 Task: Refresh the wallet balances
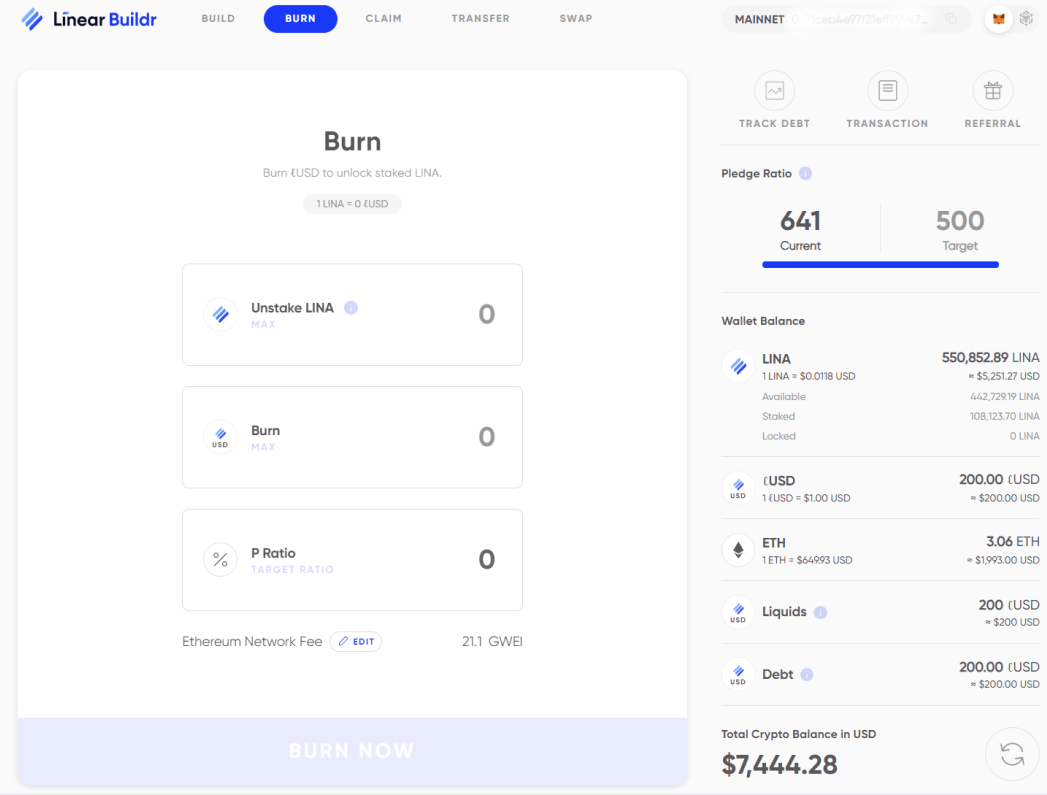[x=1012, y=754]
